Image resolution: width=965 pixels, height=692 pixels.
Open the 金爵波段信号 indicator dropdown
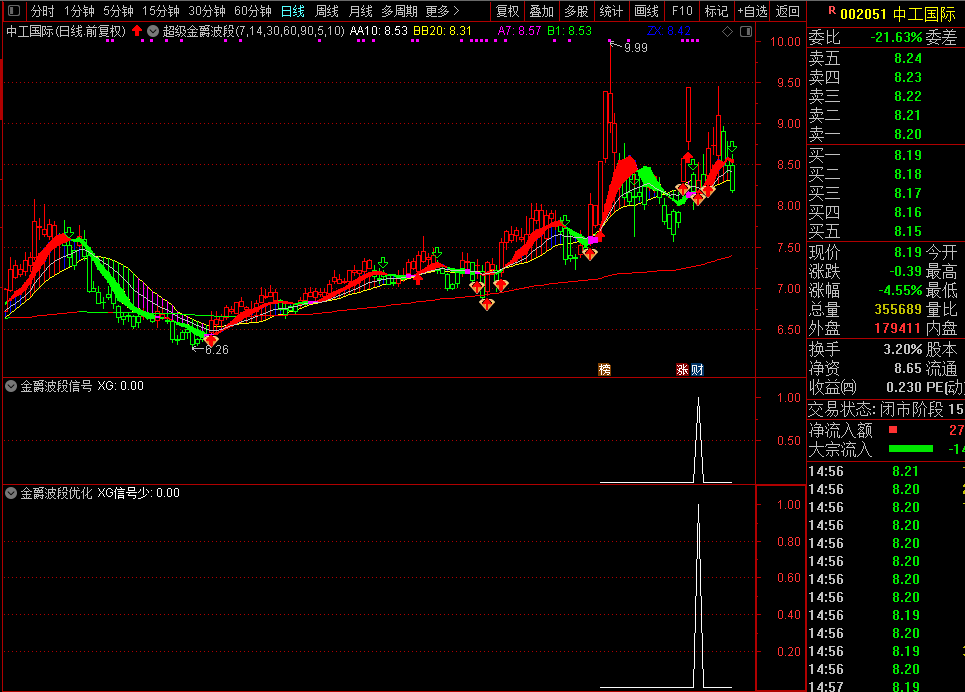[12, 385]
